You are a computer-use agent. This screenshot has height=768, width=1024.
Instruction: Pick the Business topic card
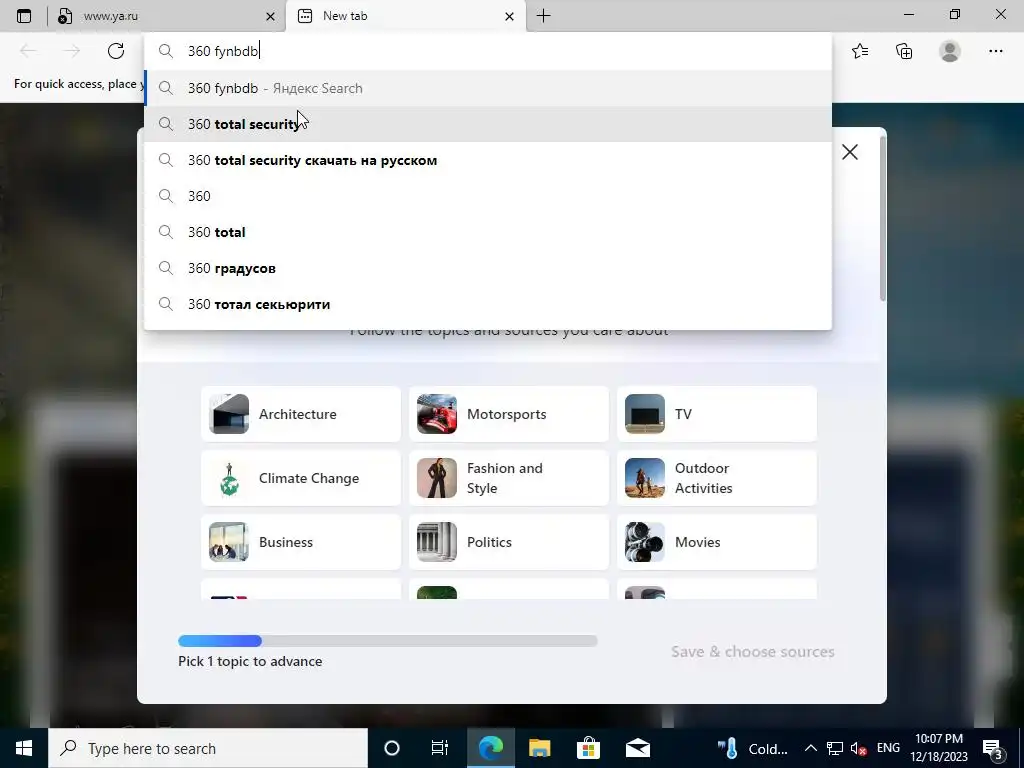301,542
